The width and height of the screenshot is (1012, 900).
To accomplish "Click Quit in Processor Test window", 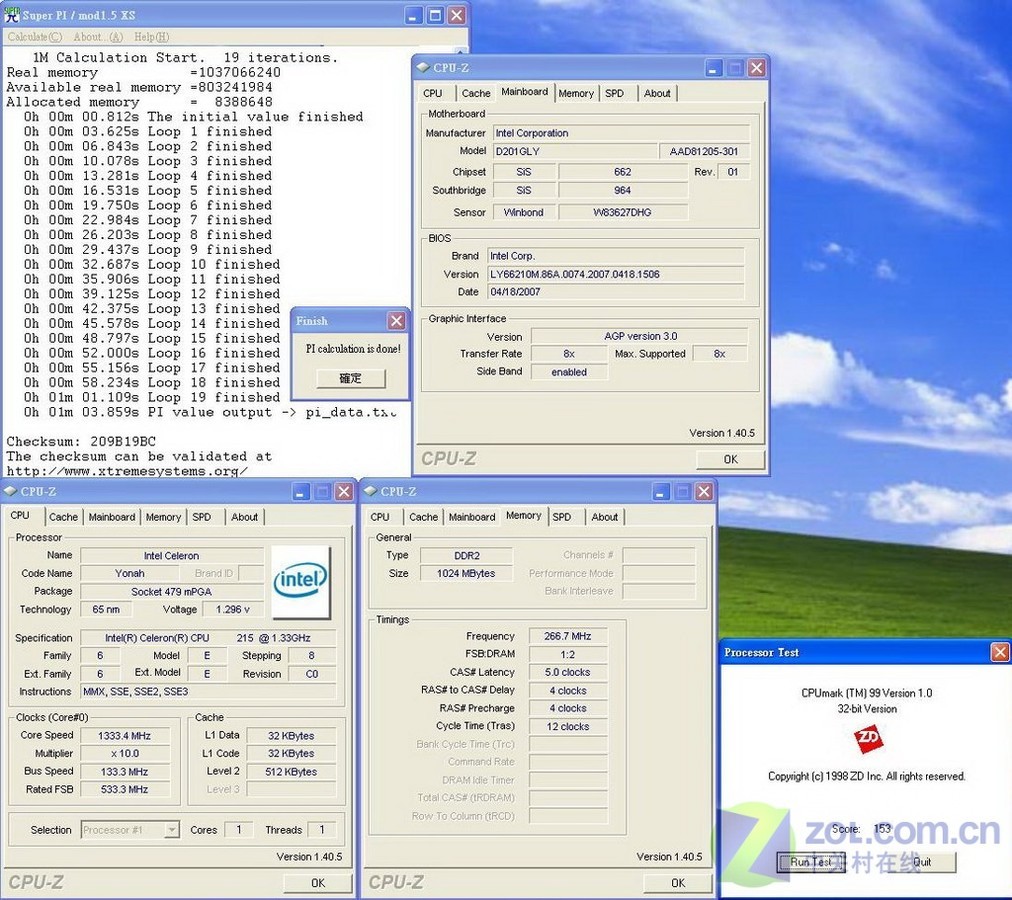I will (x=922, y=862).
